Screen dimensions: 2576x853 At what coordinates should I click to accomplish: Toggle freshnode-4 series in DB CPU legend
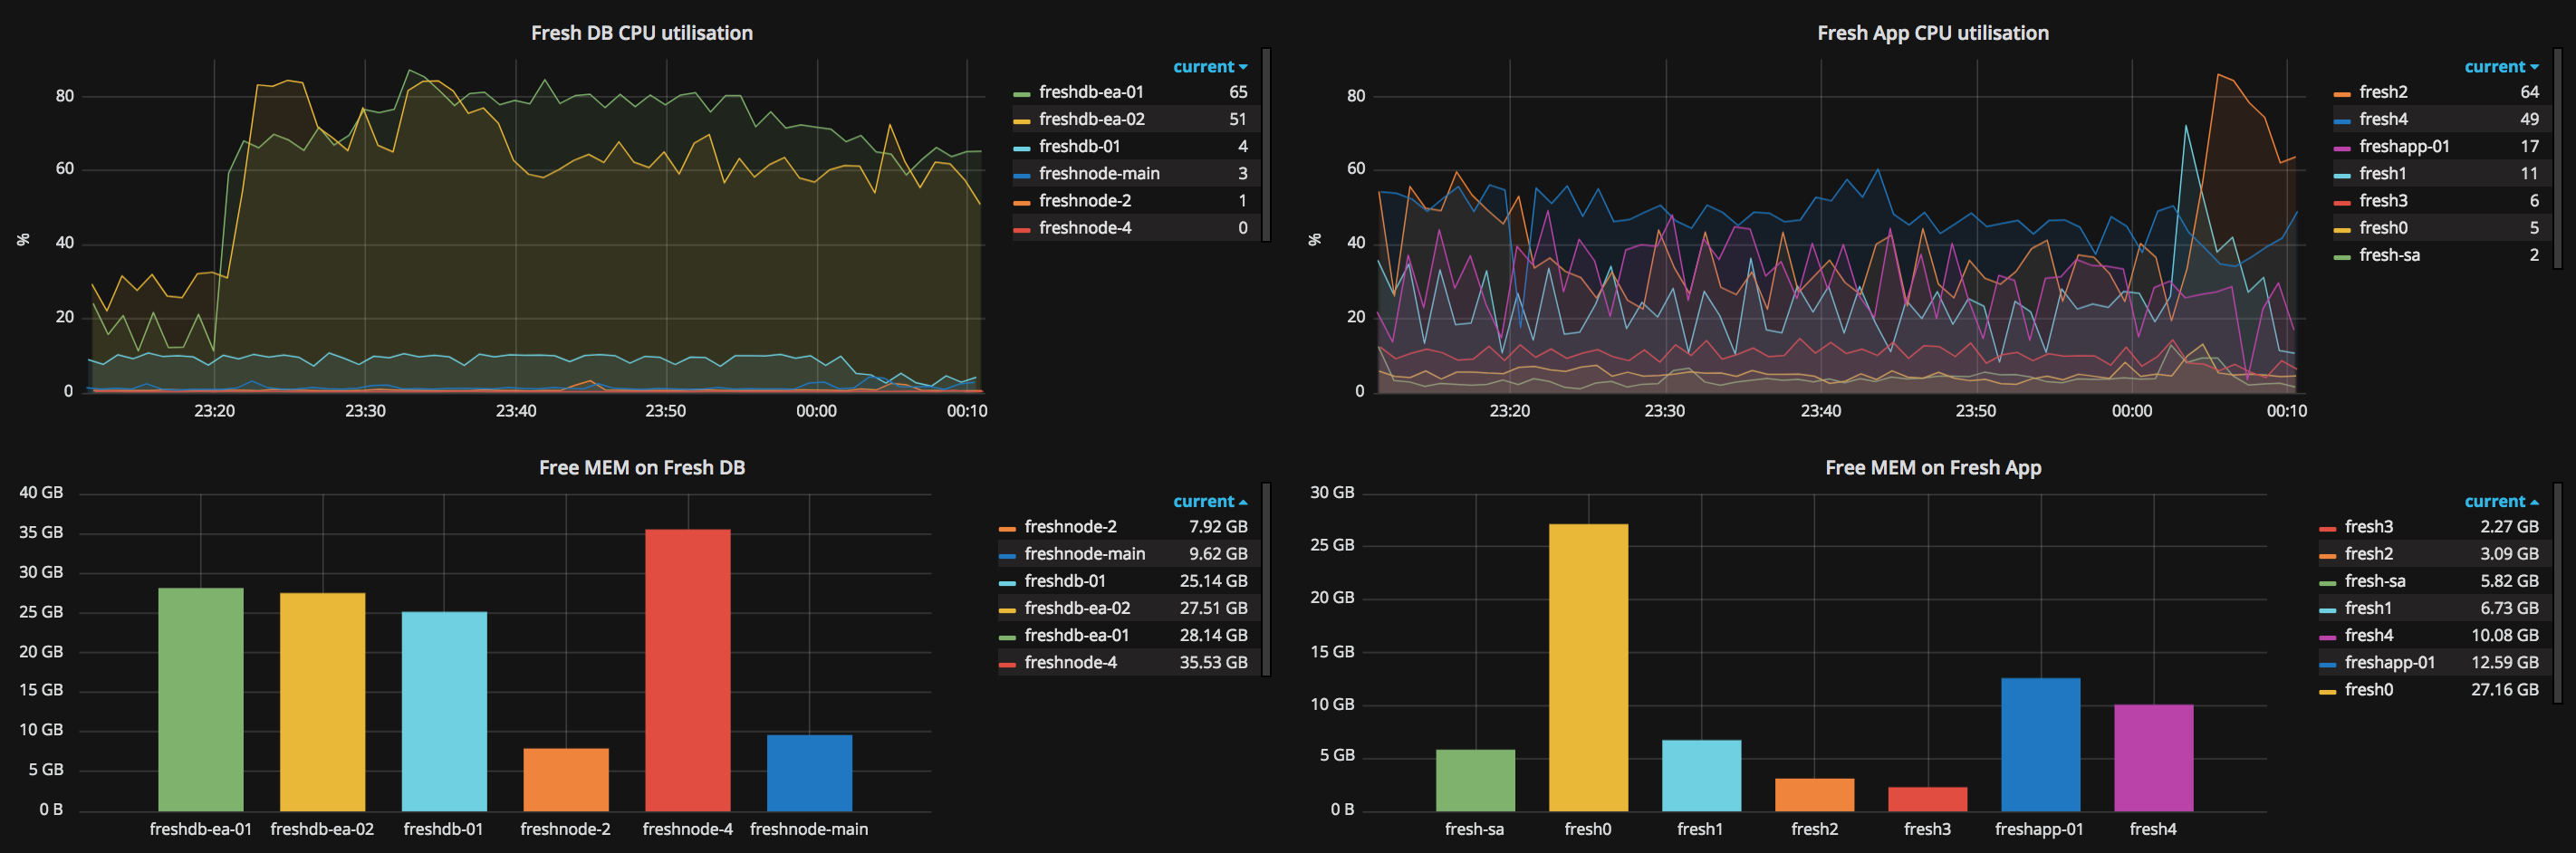[x=1085, y=227]
